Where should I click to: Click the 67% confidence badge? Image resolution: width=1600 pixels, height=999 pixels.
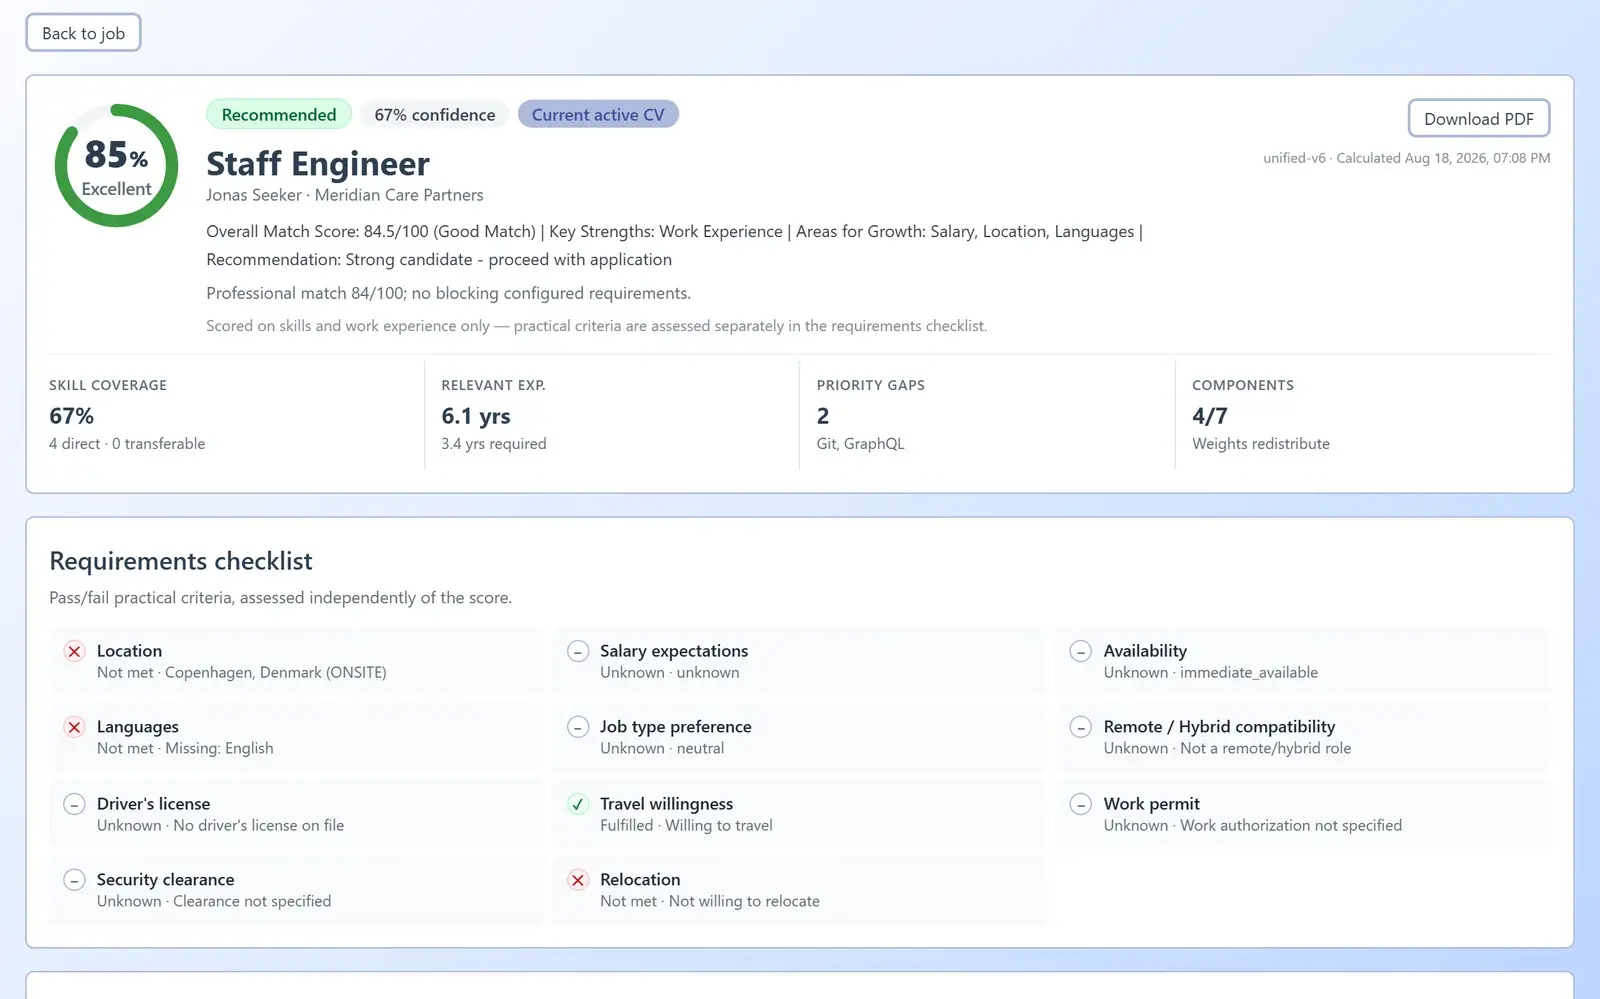[x=435, y=114]
